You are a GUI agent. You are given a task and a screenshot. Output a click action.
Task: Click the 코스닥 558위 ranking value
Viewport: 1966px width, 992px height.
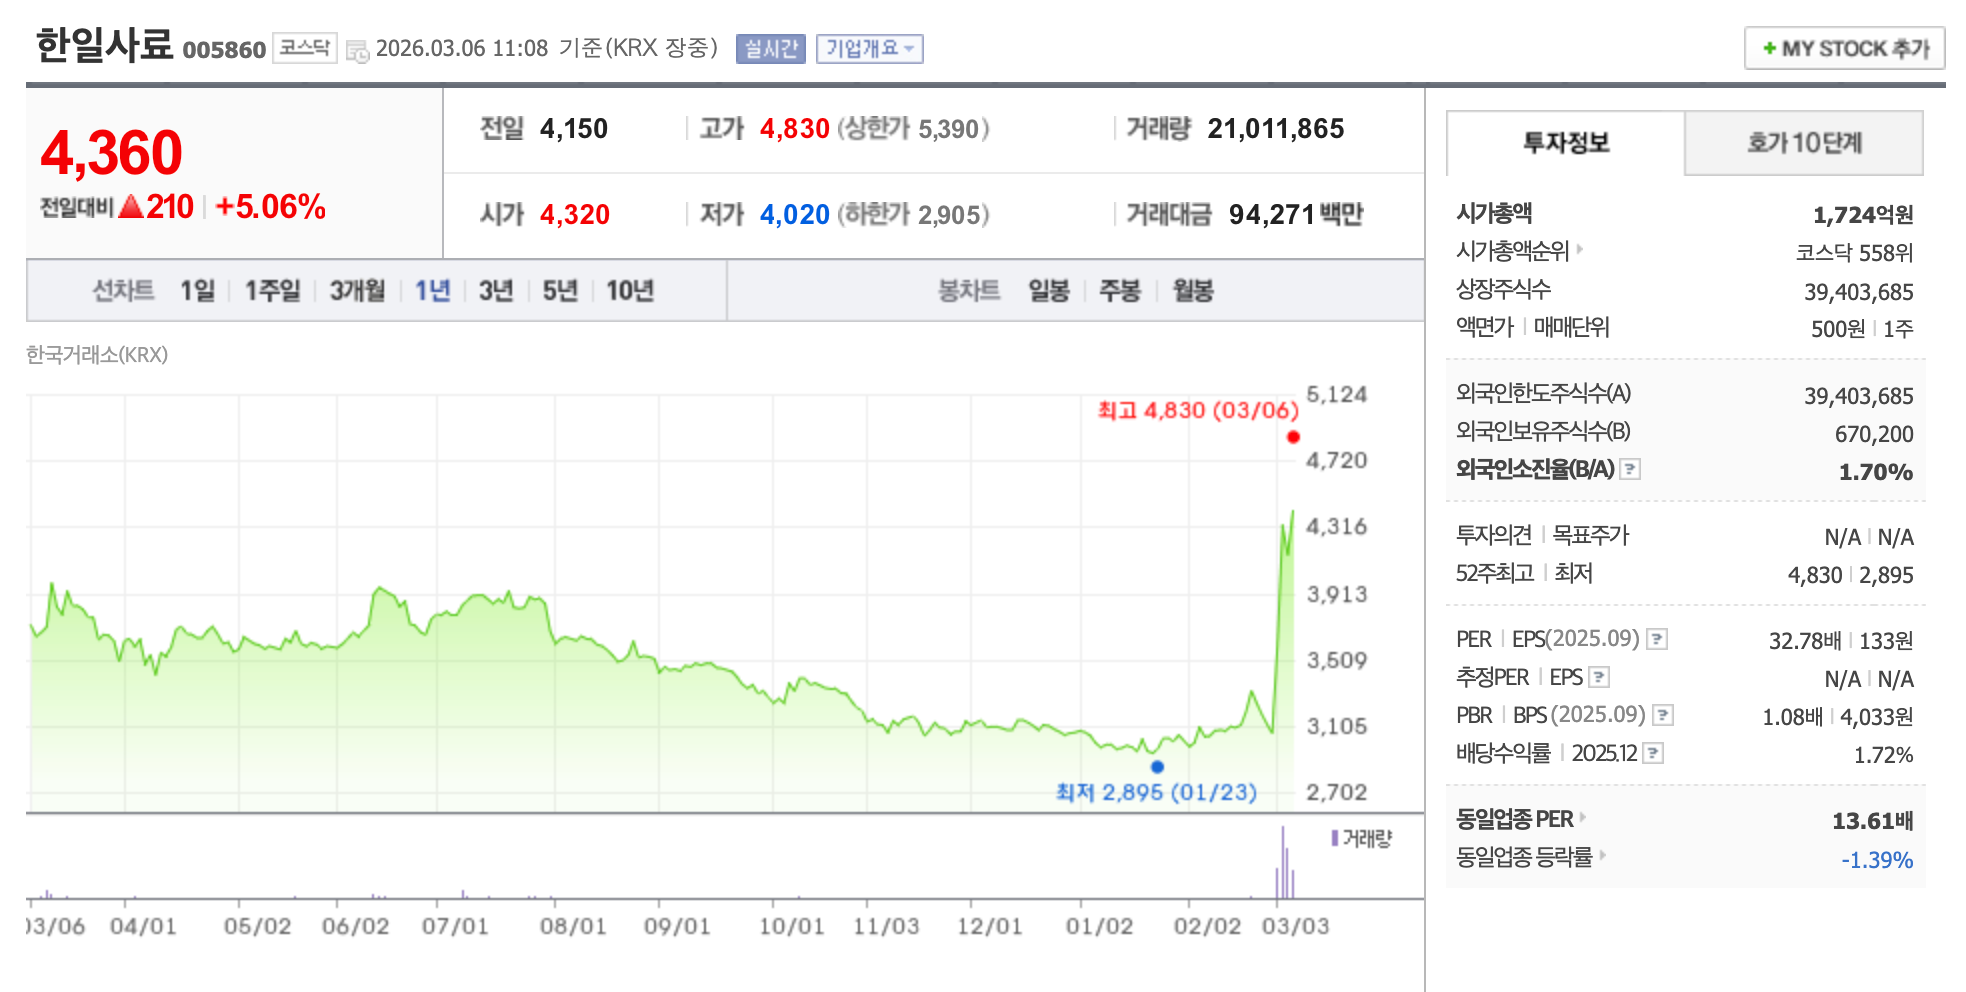pyautogui.click(x=1854, y=253)
